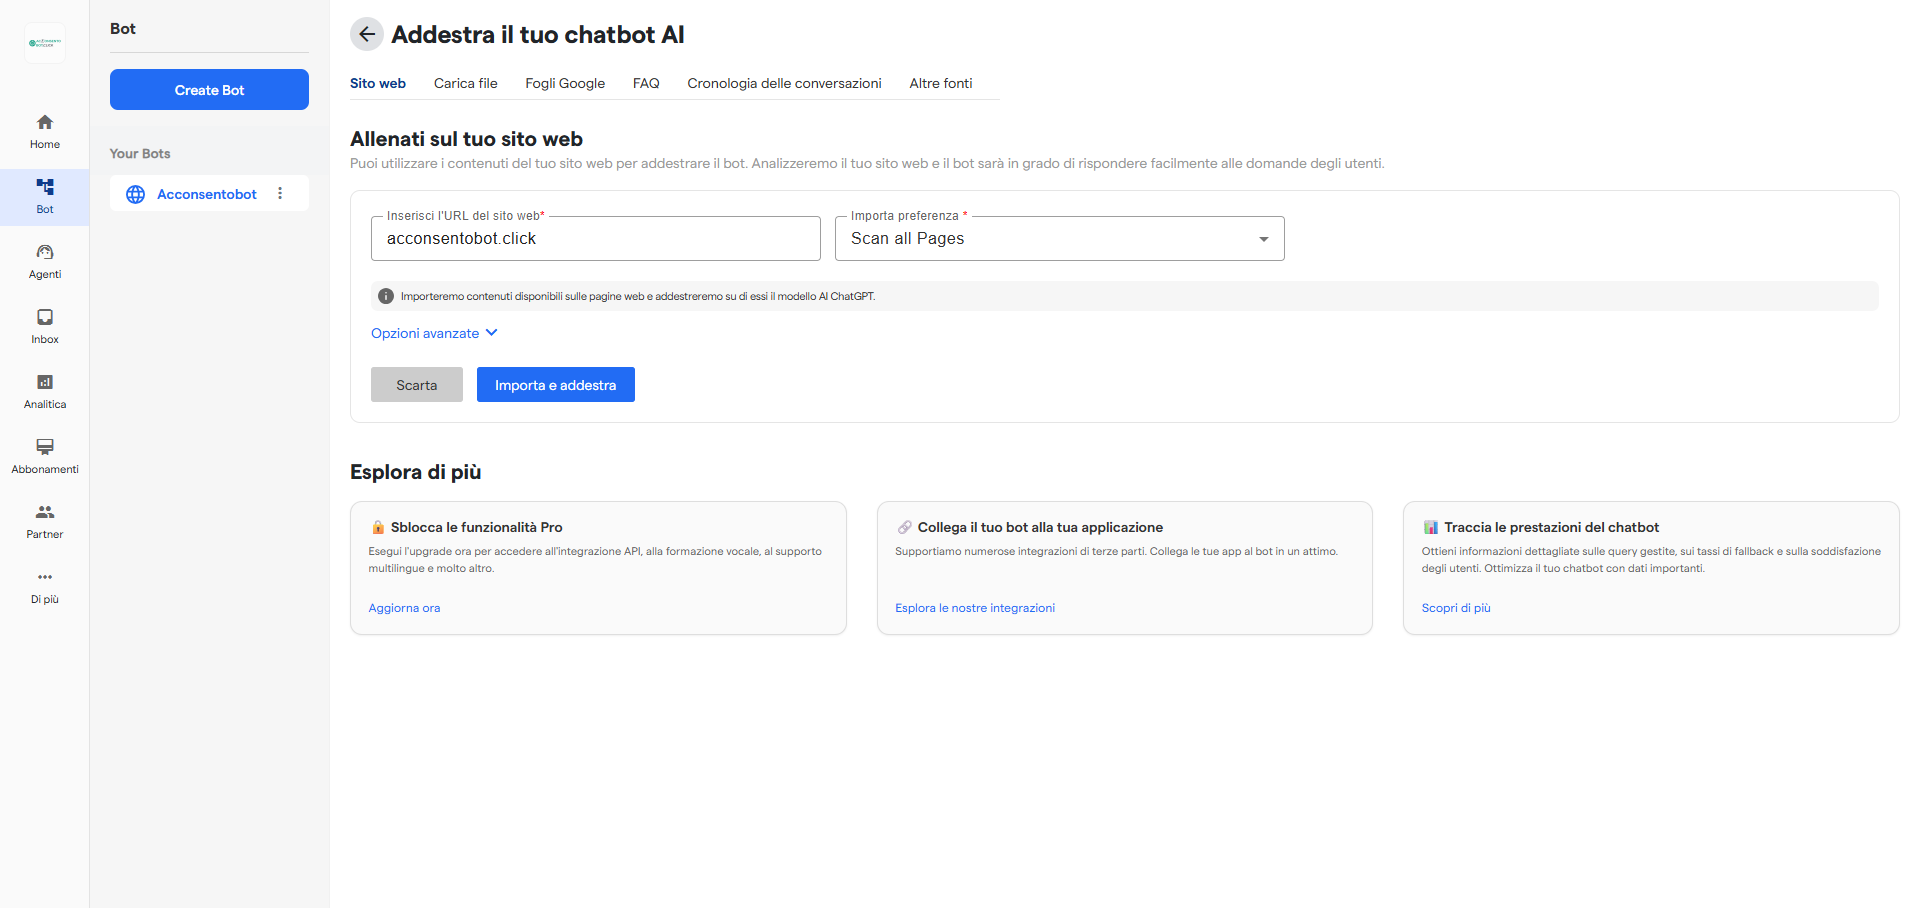1919x908 pixels.
Task: View Analitica statistics
Action: coord(44,390)
